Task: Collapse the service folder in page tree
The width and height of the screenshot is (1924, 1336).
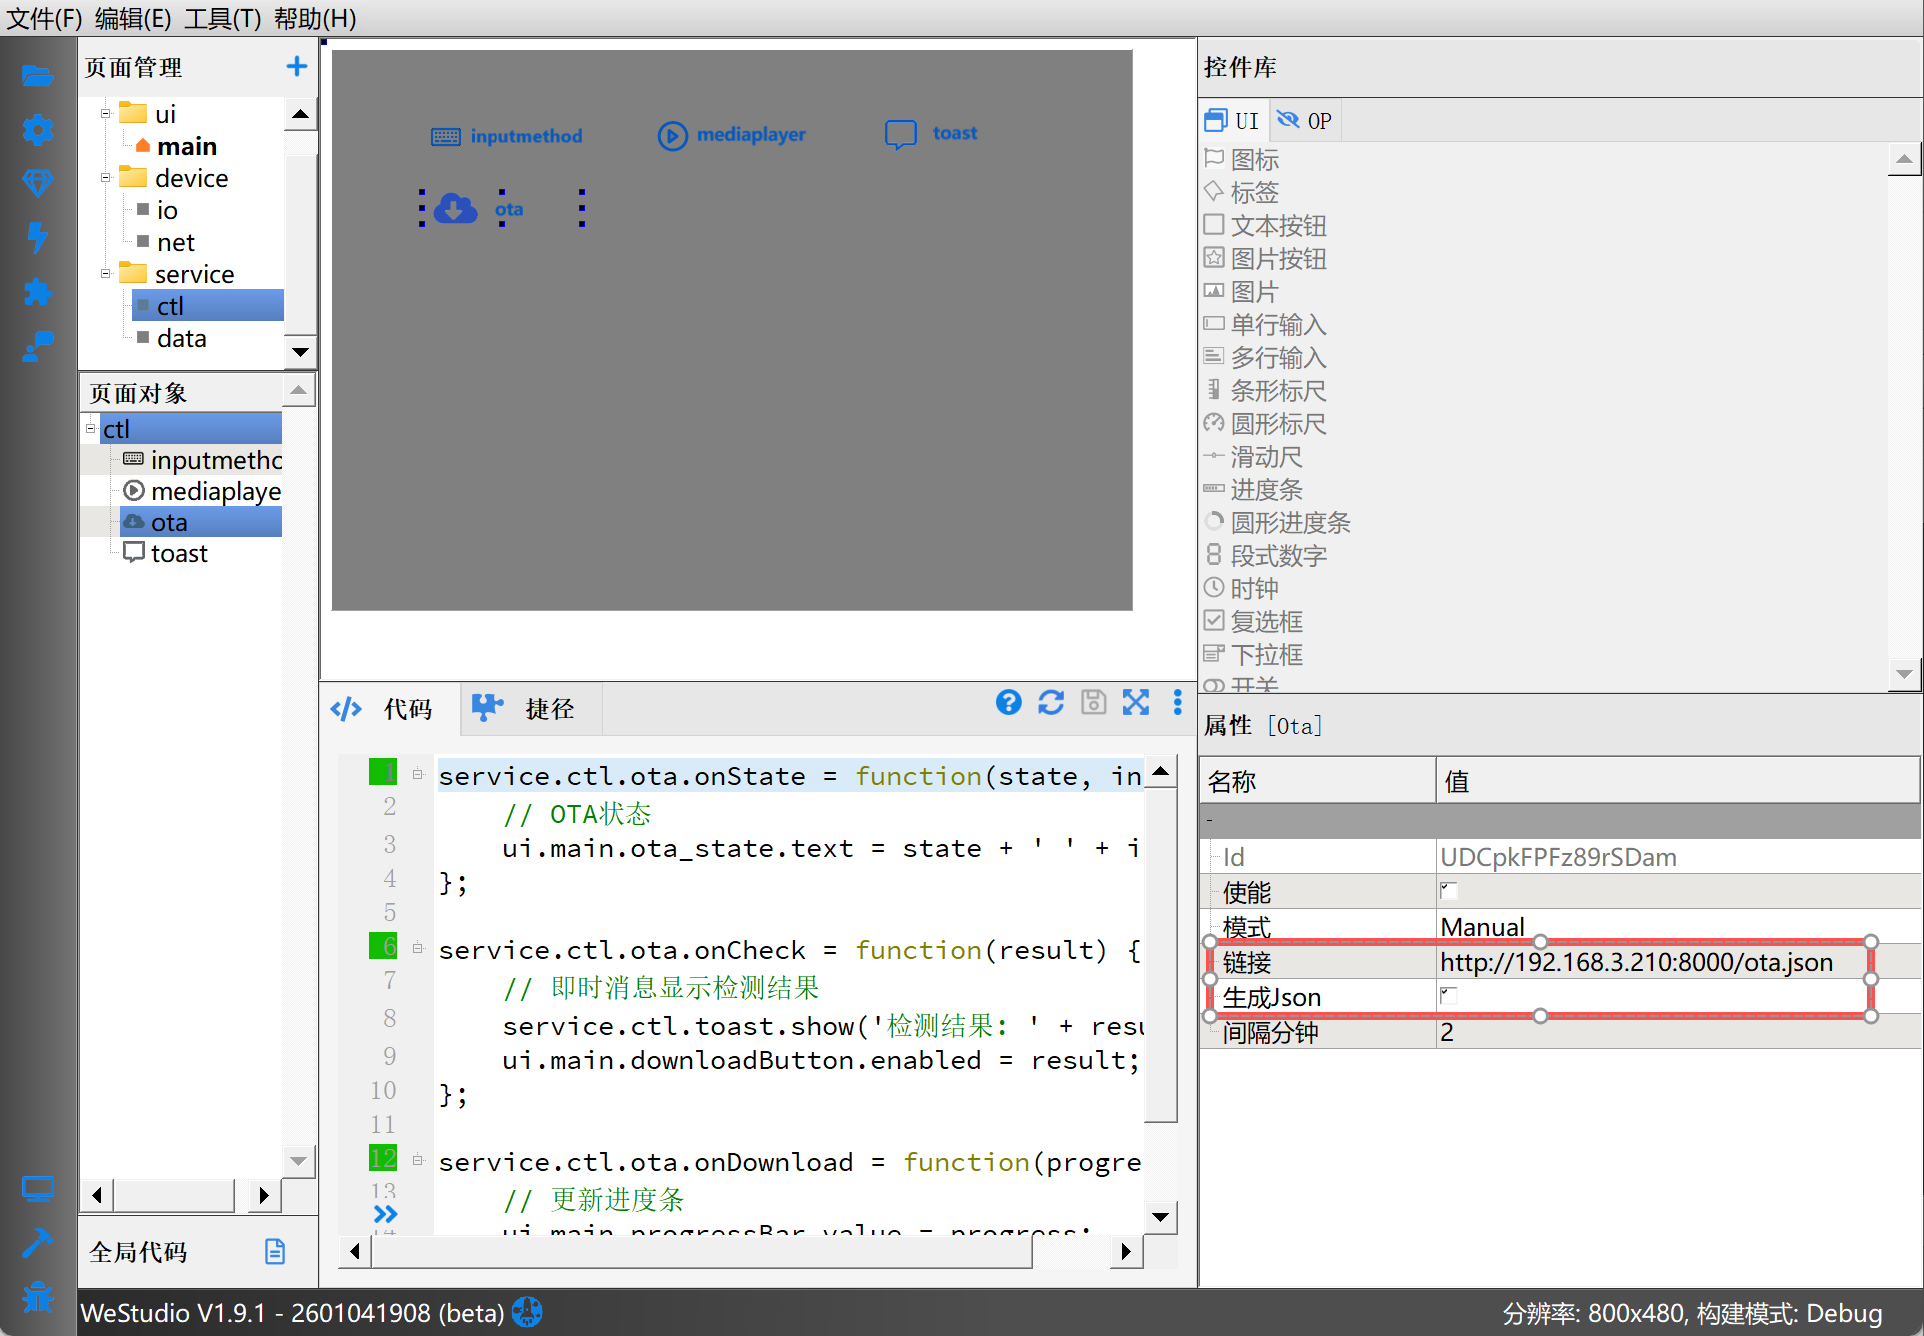Action: click(106, 274)
